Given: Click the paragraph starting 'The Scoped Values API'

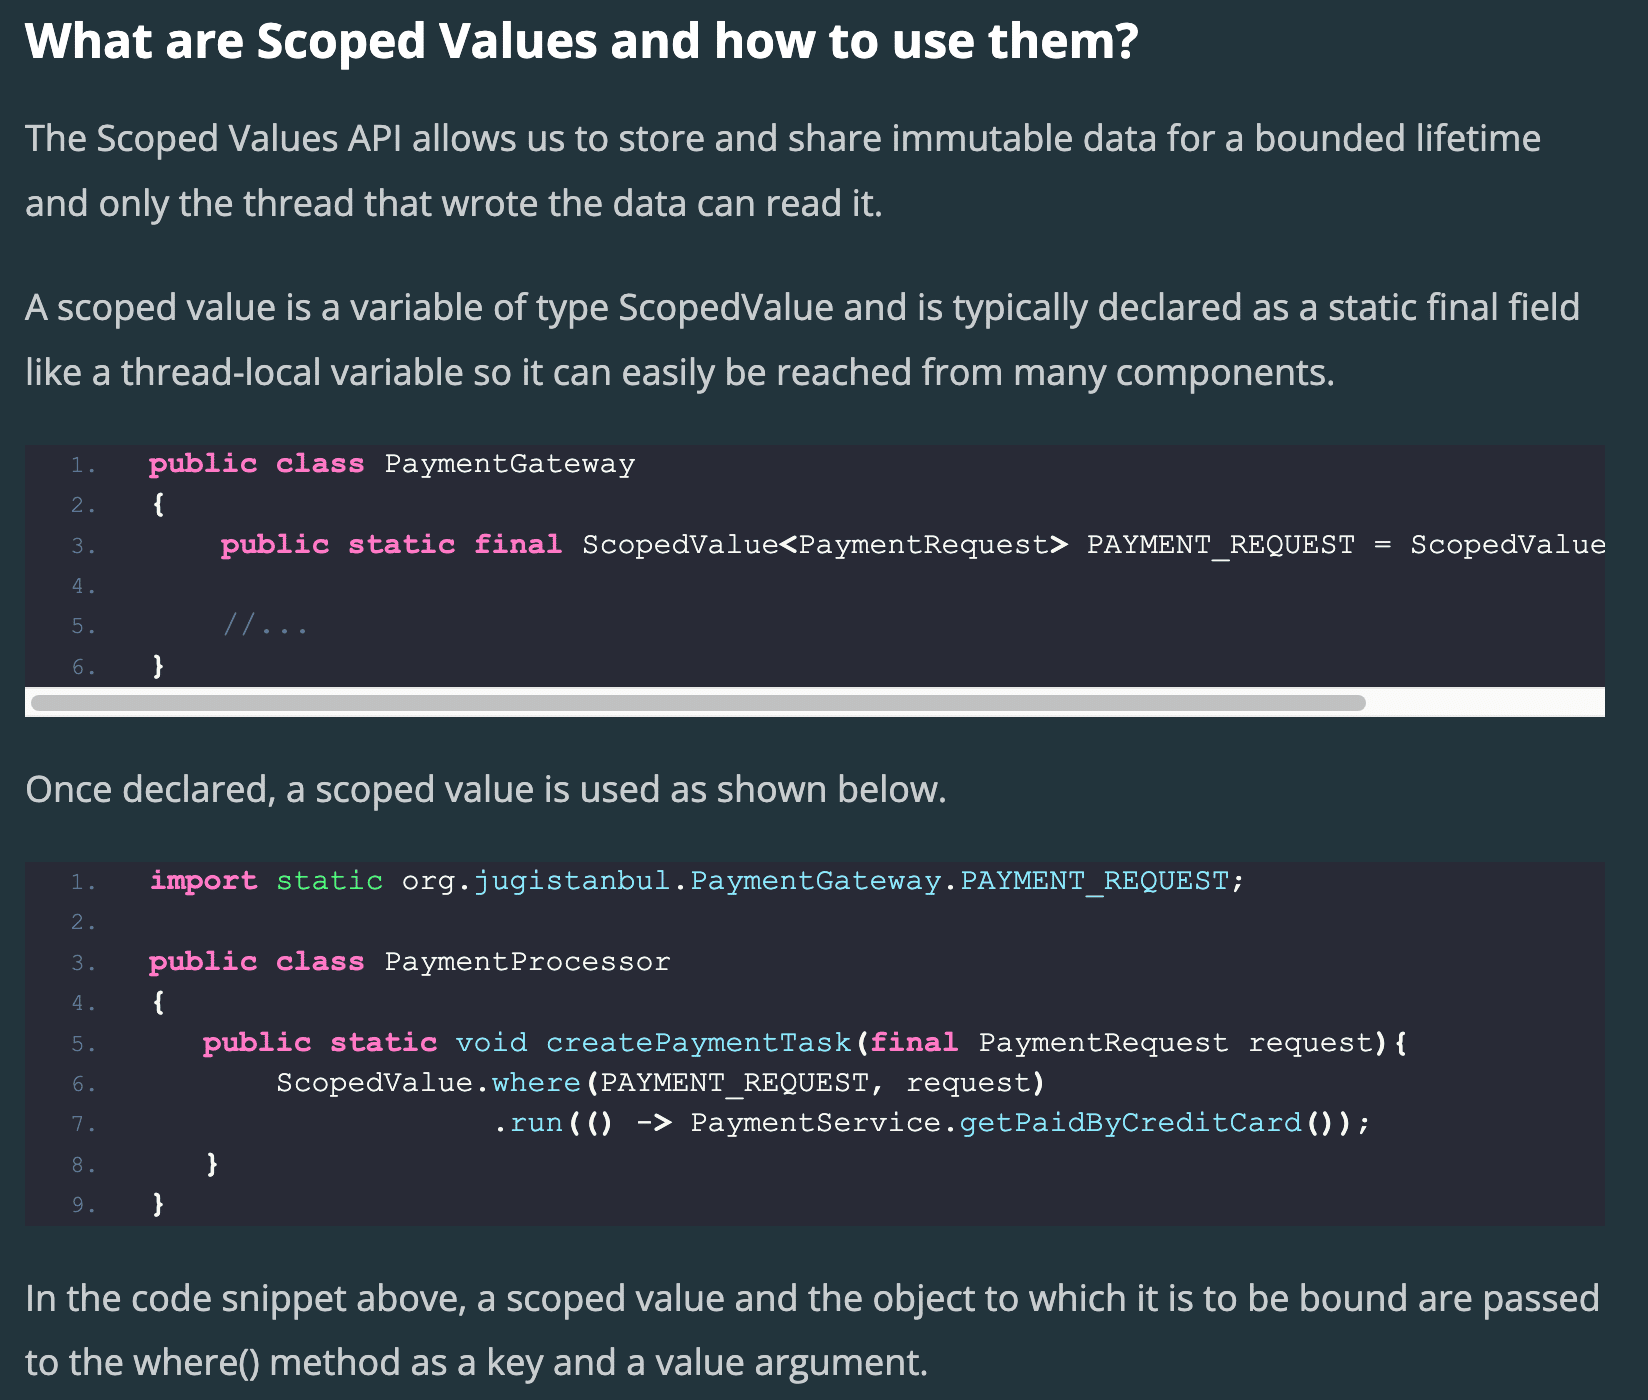Looking at the screenshot, I should pos(783,171).
